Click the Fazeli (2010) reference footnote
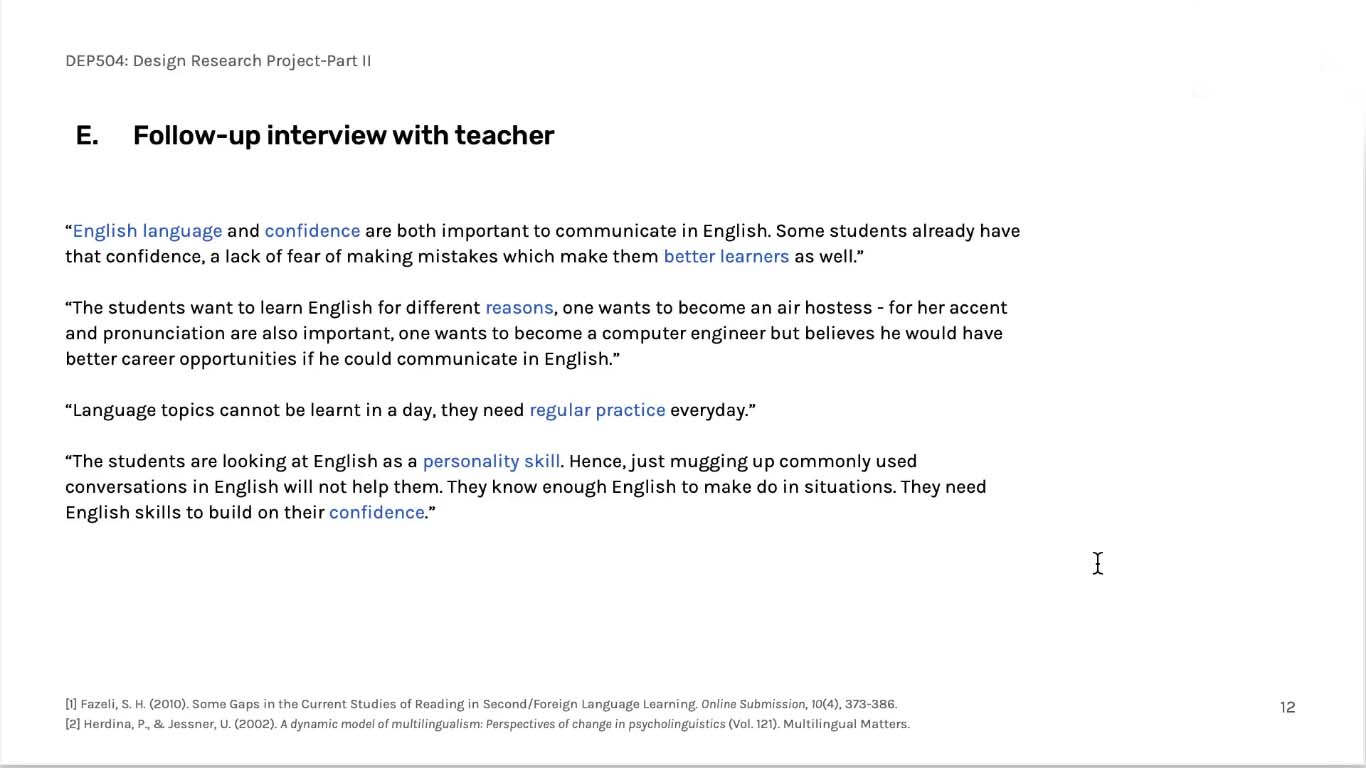 click(x=481, y=704)
